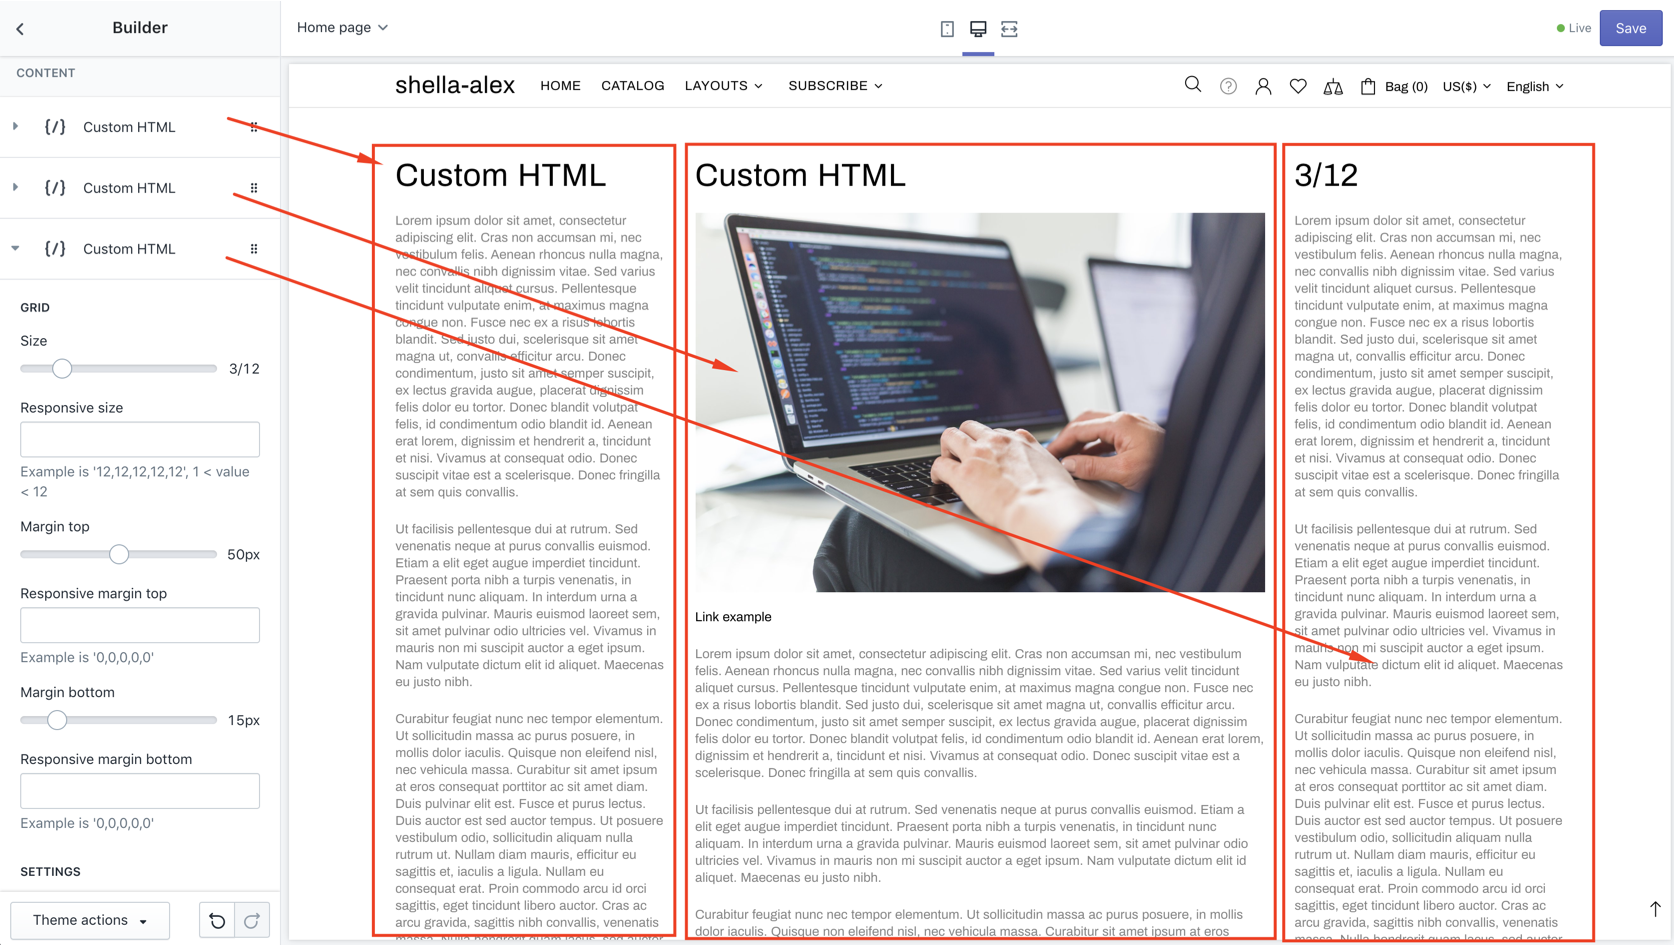Click the Link example link
The height and width of the screenshot is (945, 1675).
pos(733,617)
